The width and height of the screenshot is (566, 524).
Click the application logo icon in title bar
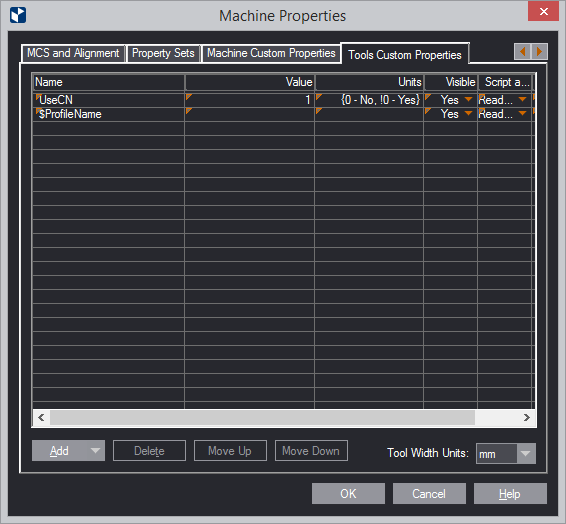click(18, 15)
